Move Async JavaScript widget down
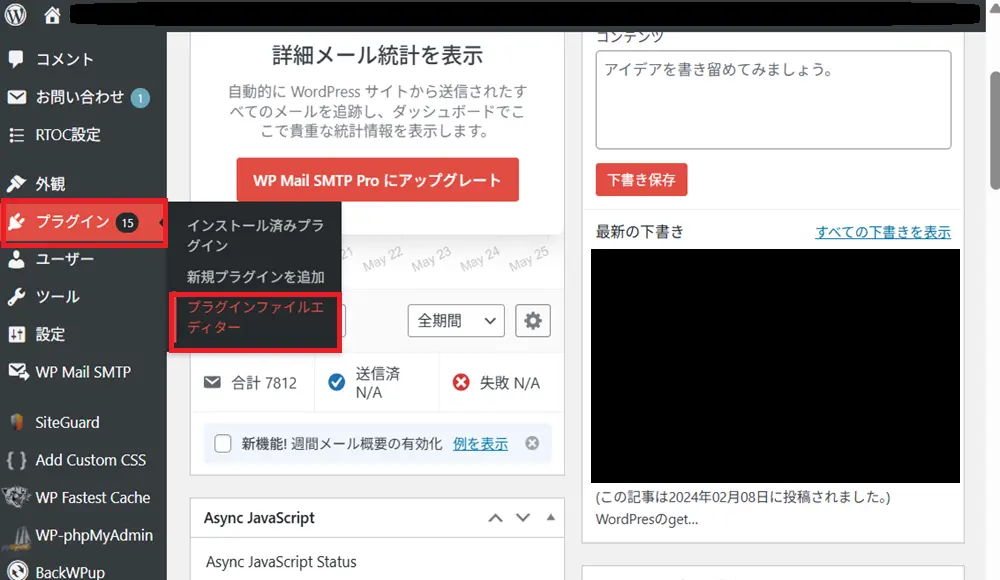The height and width of the screenshot is (580, 1000). click(523, 517)
